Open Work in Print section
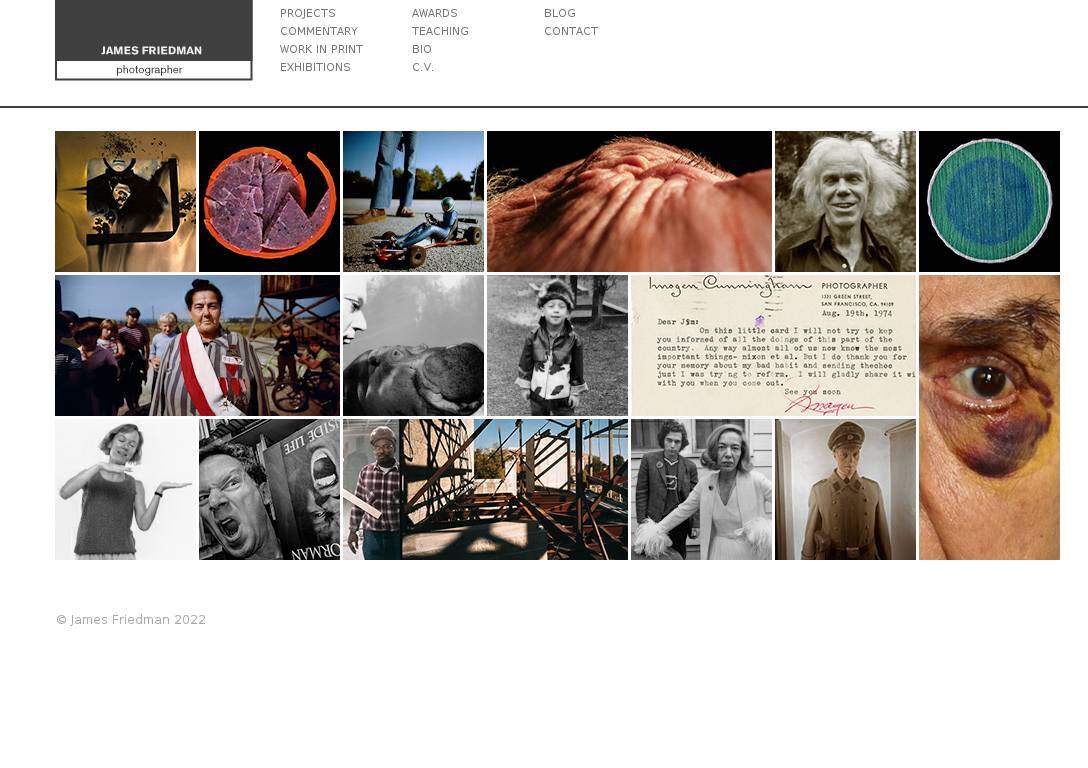This screenshot has height=768, width=1088. point(321,49)
